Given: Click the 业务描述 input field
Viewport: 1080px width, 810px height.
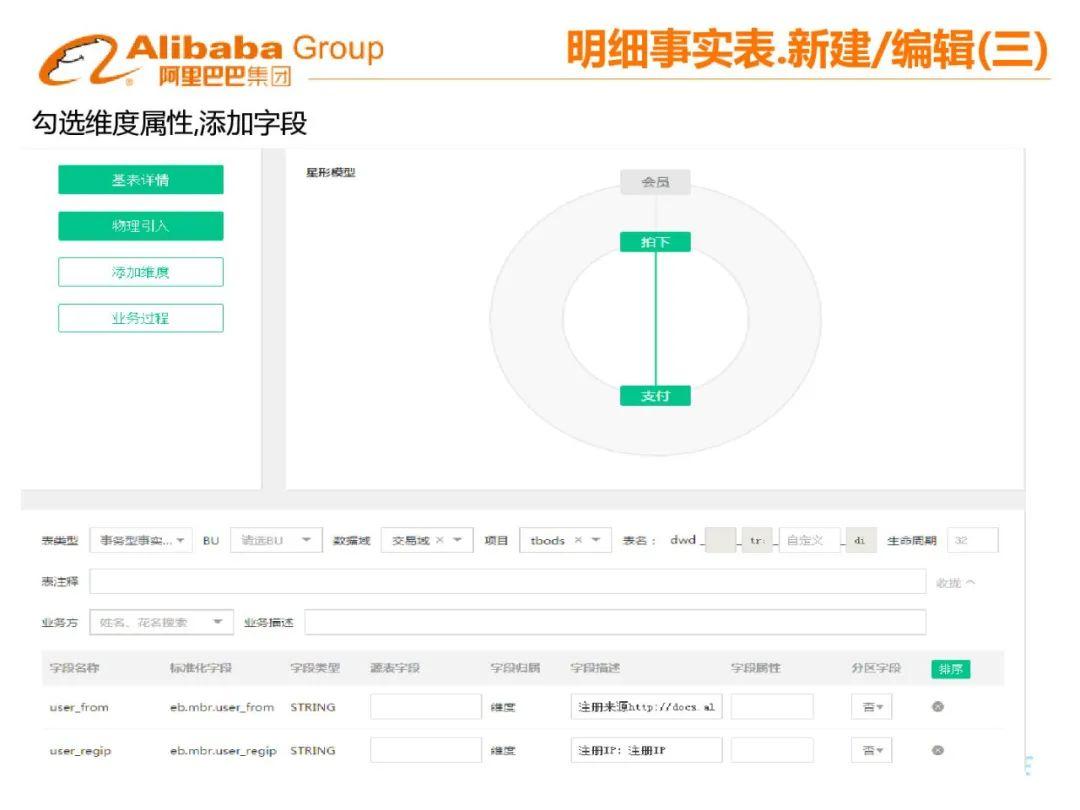Looking at the screenshot, I should pyautogui.click(x=615, y=623).
